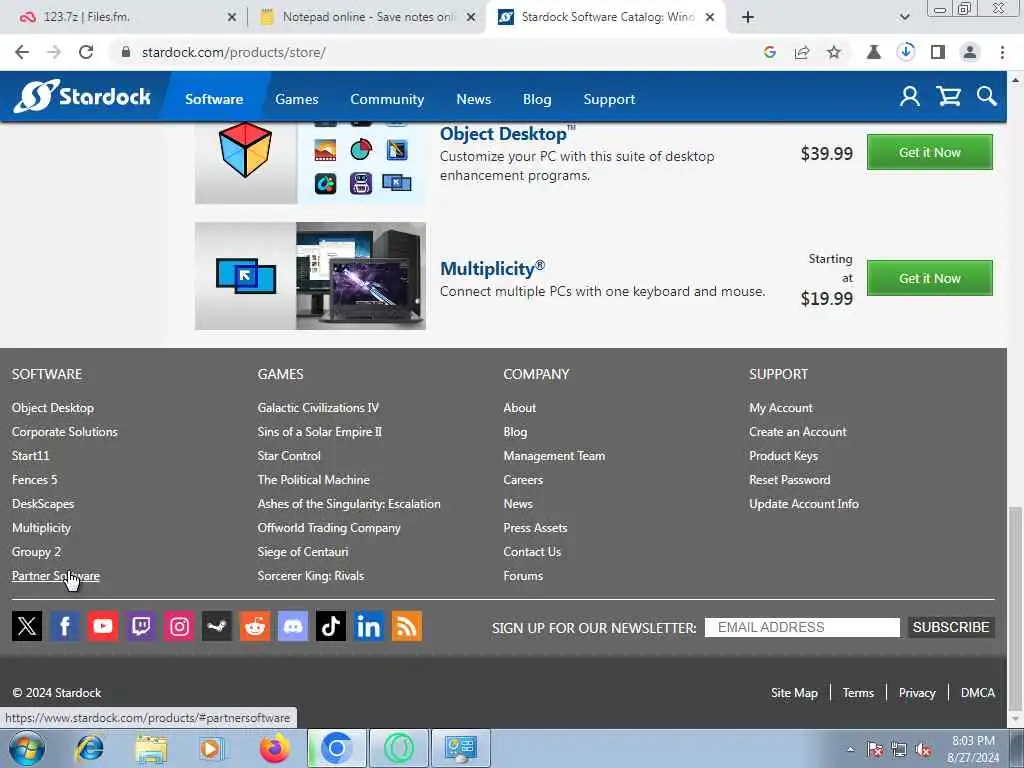Viewport: 1024px width, 768px height.
Task: Open the TikTok social icon
Action: 330,626
